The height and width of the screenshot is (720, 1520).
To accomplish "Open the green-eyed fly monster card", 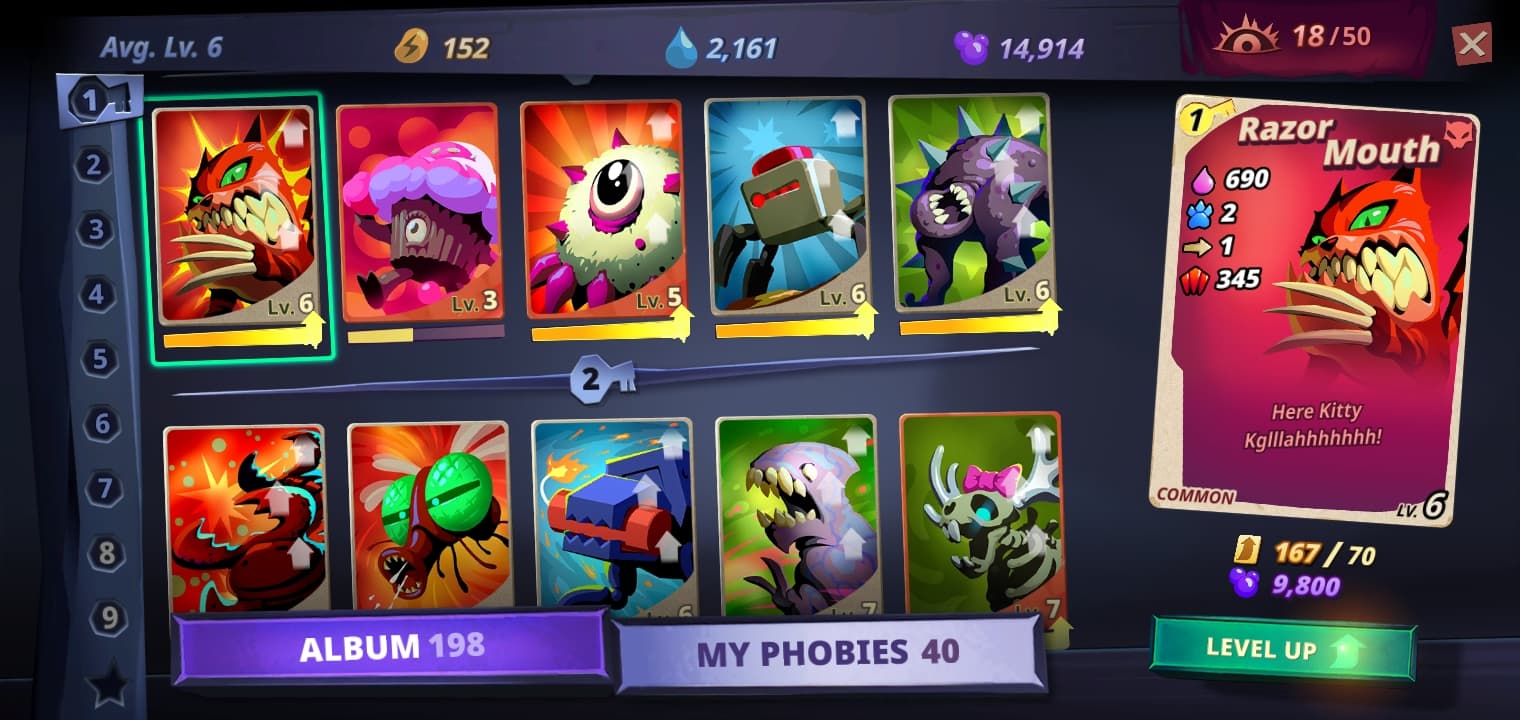I will coord(430,515).
